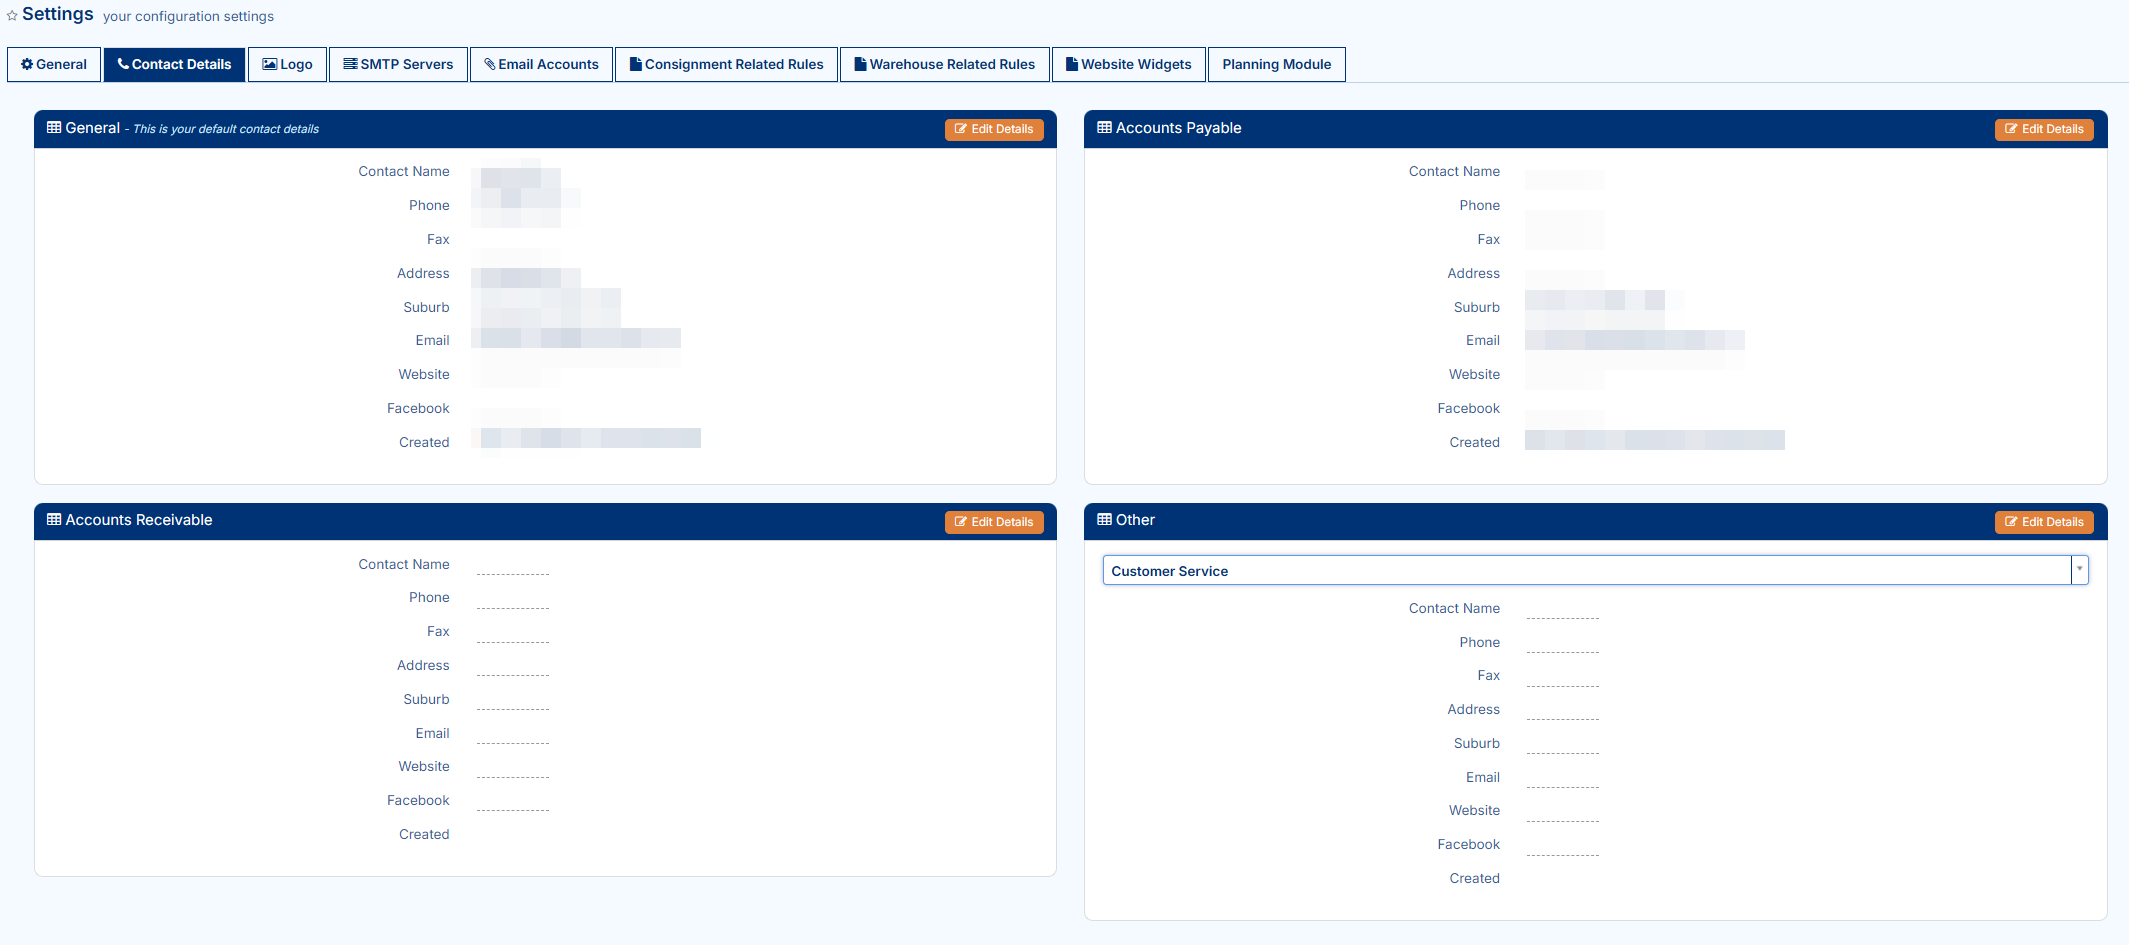
Task: Click the document icon on Consignment Related Rules
Action: point(635,64)
